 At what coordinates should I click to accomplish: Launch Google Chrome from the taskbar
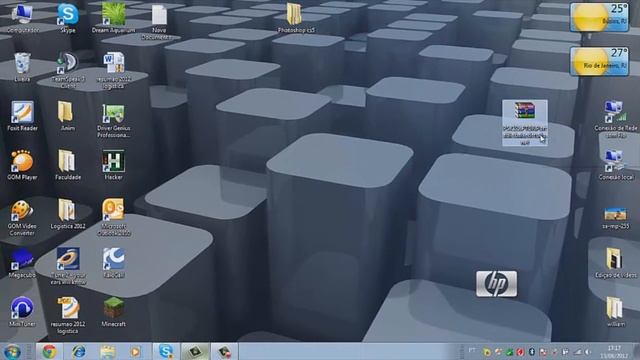49,351
